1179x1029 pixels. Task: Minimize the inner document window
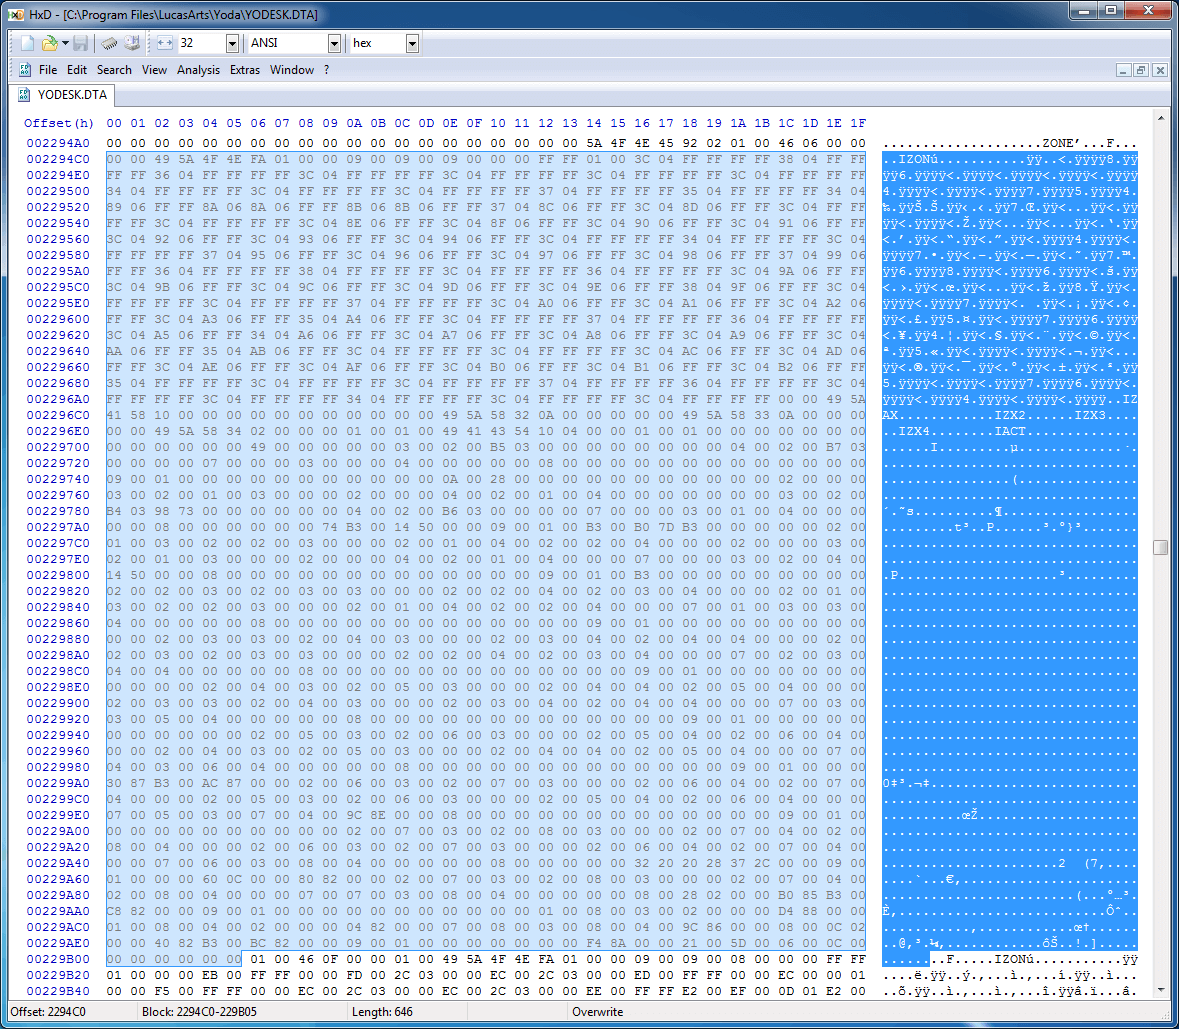point(1123,70)
